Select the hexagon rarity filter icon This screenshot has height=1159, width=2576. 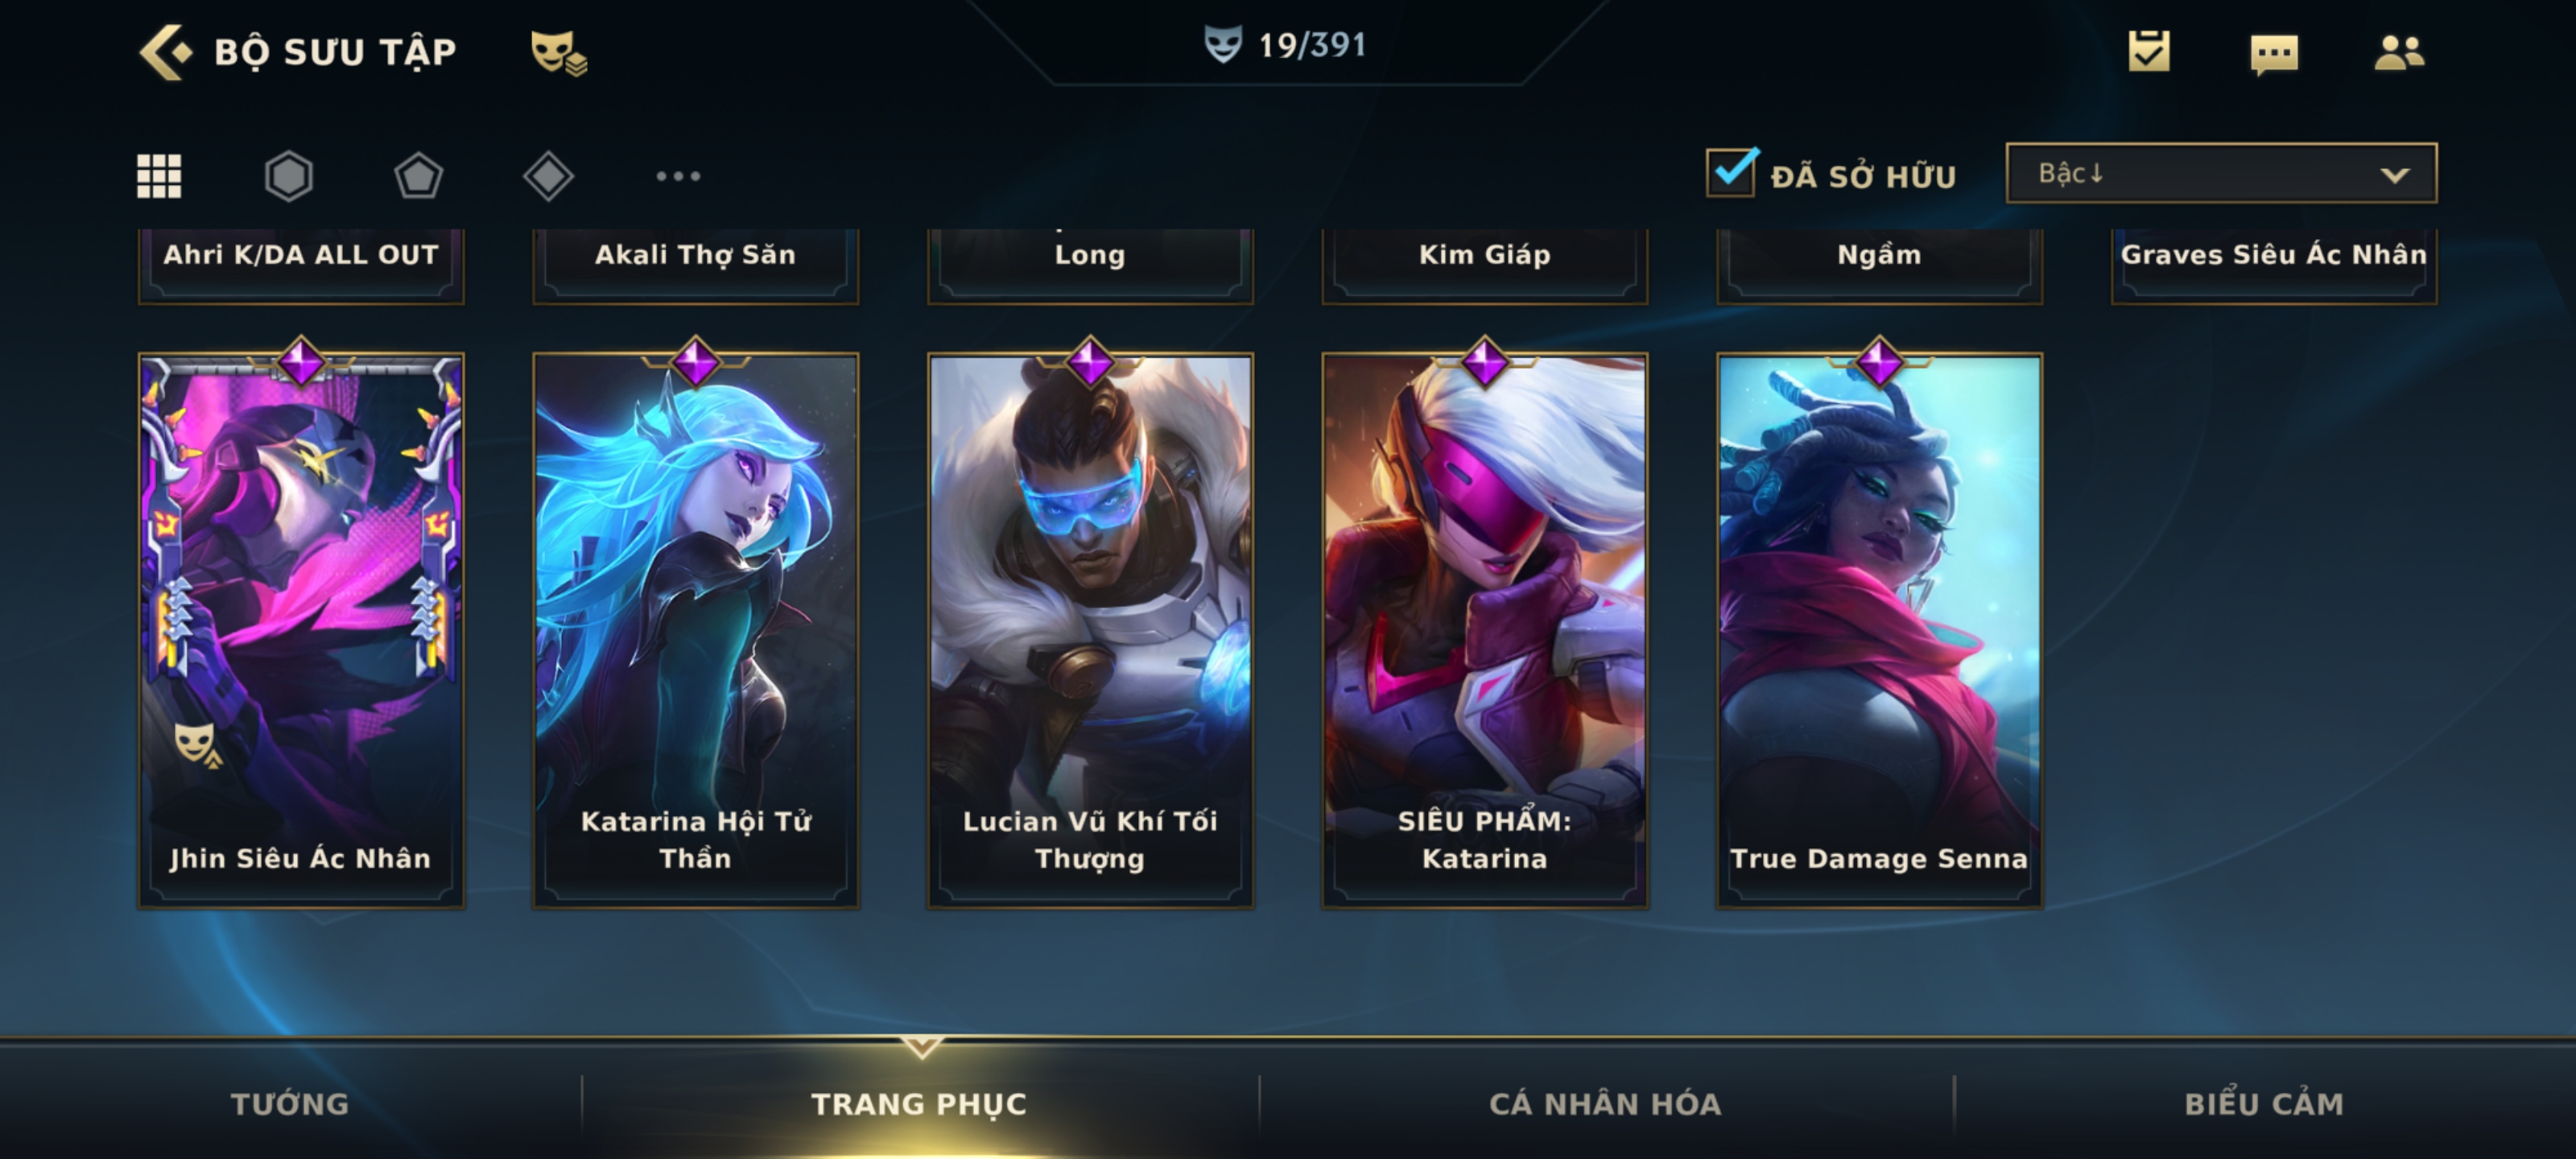click(289, 176)
